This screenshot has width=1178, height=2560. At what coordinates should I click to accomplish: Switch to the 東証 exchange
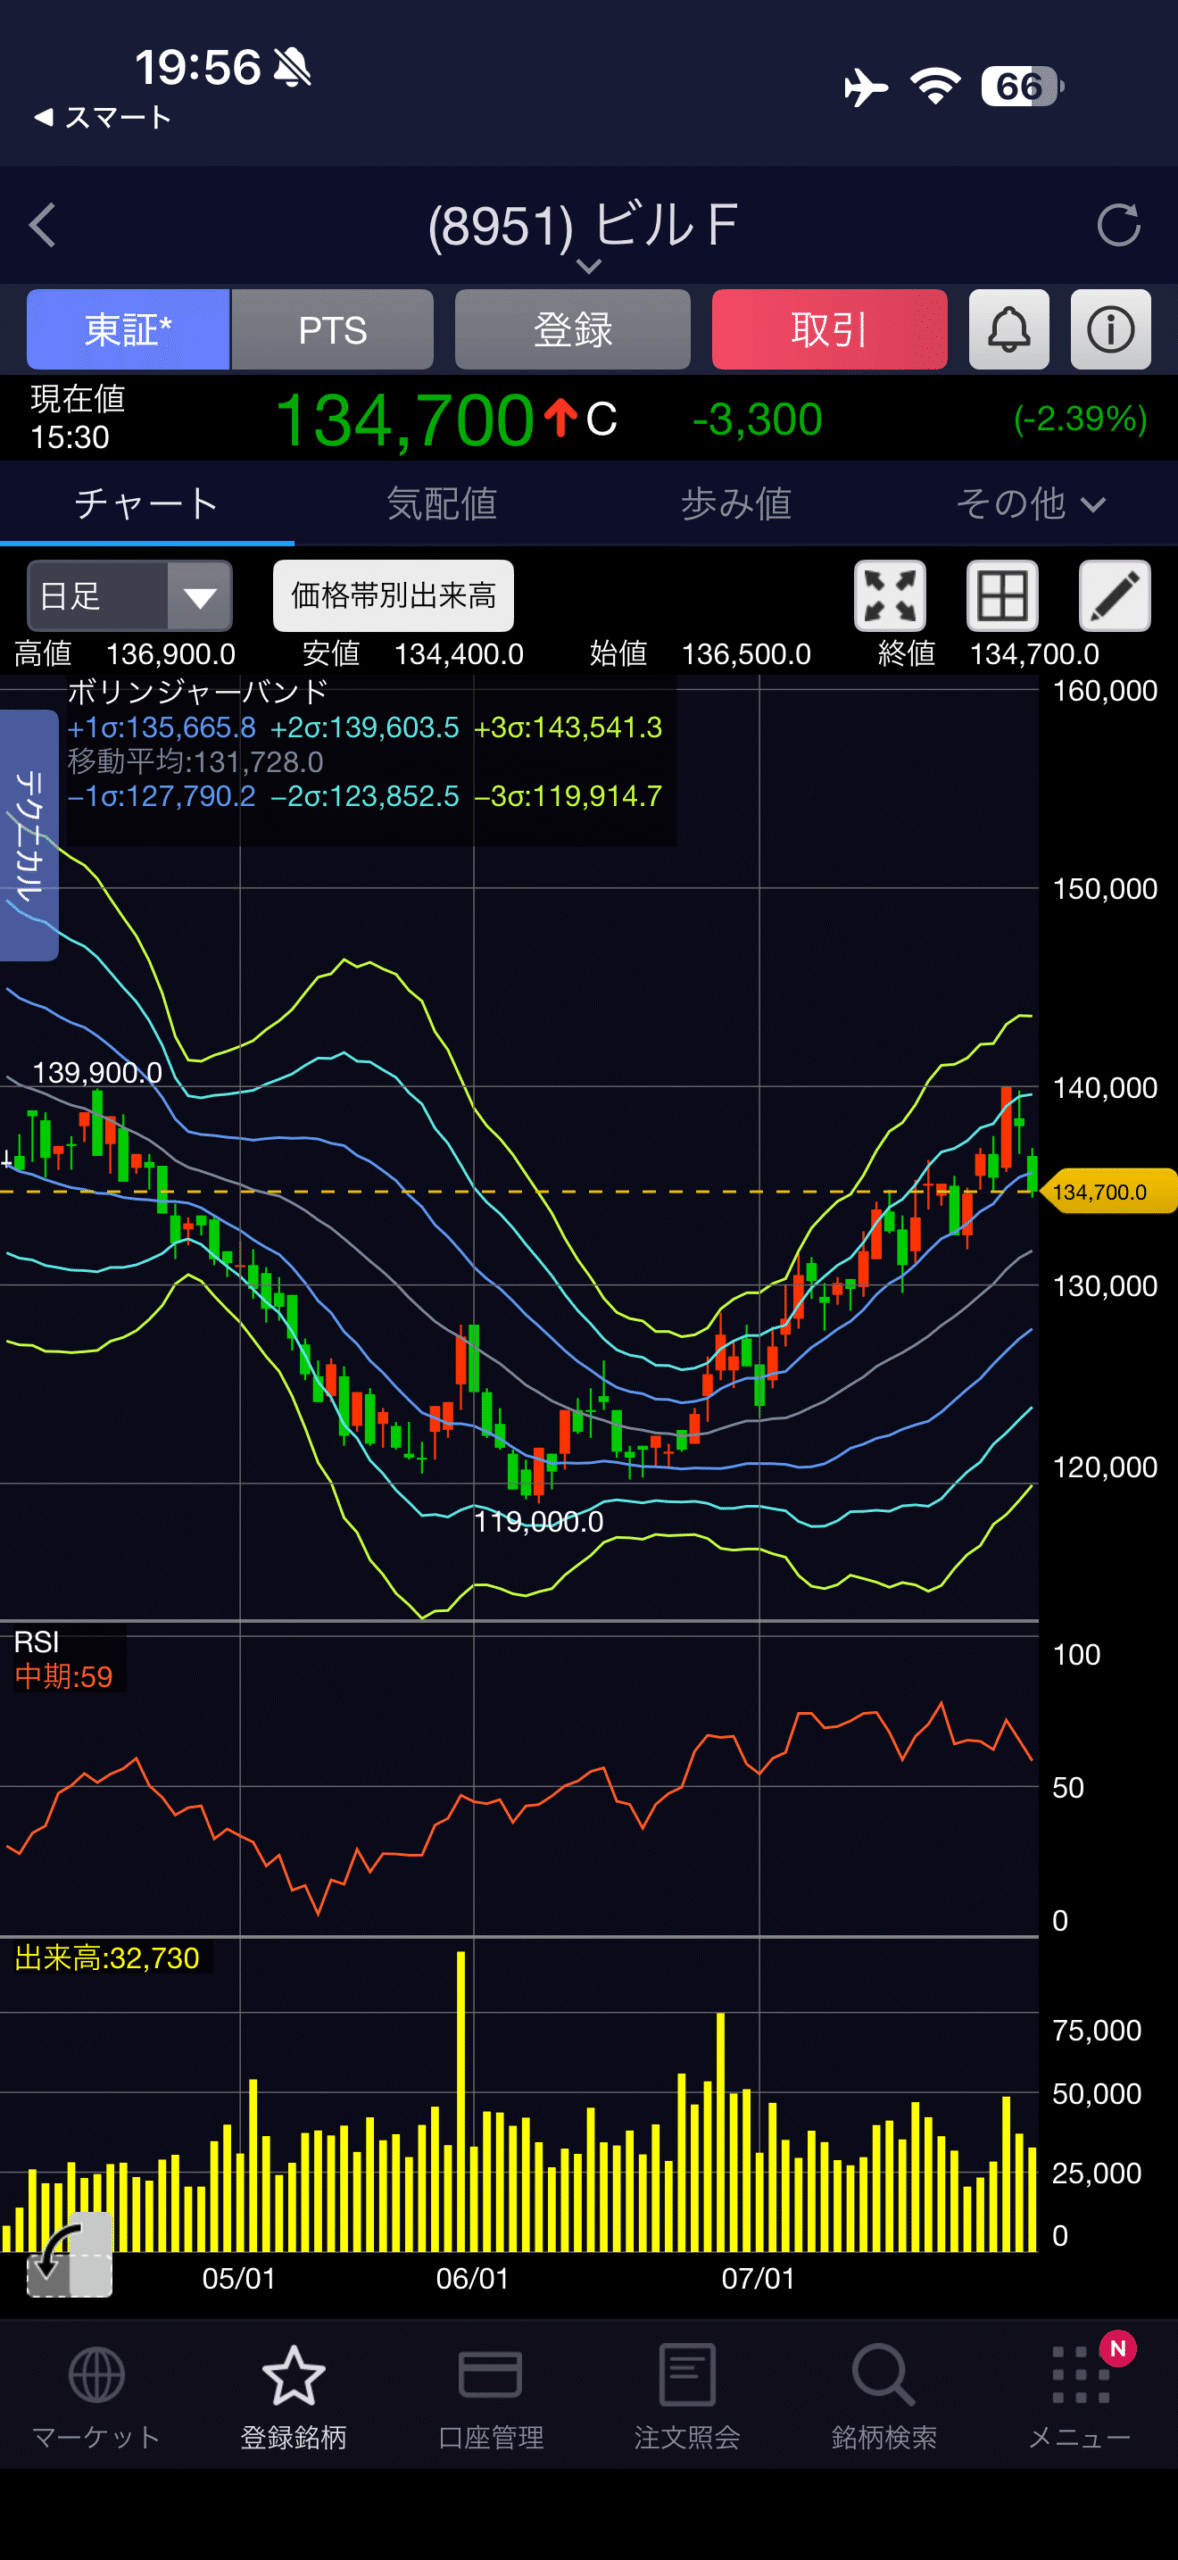point(128,329)
